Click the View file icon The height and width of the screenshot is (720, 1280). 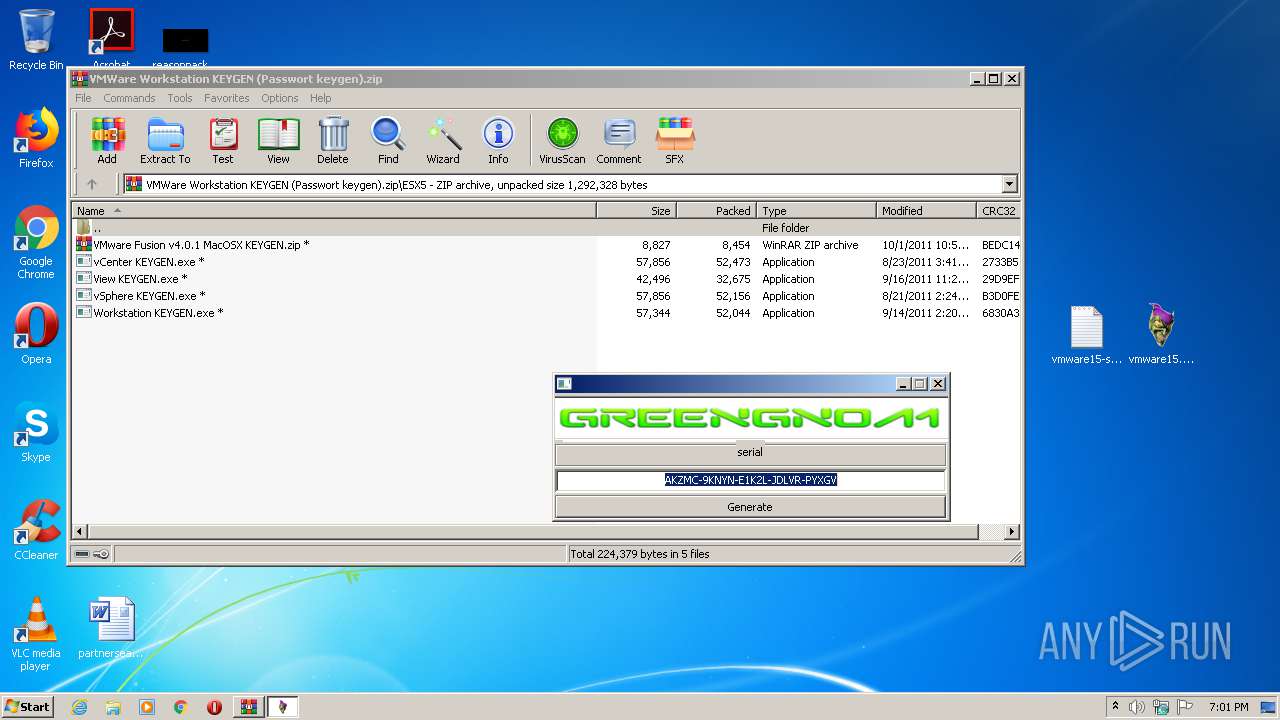278,140
